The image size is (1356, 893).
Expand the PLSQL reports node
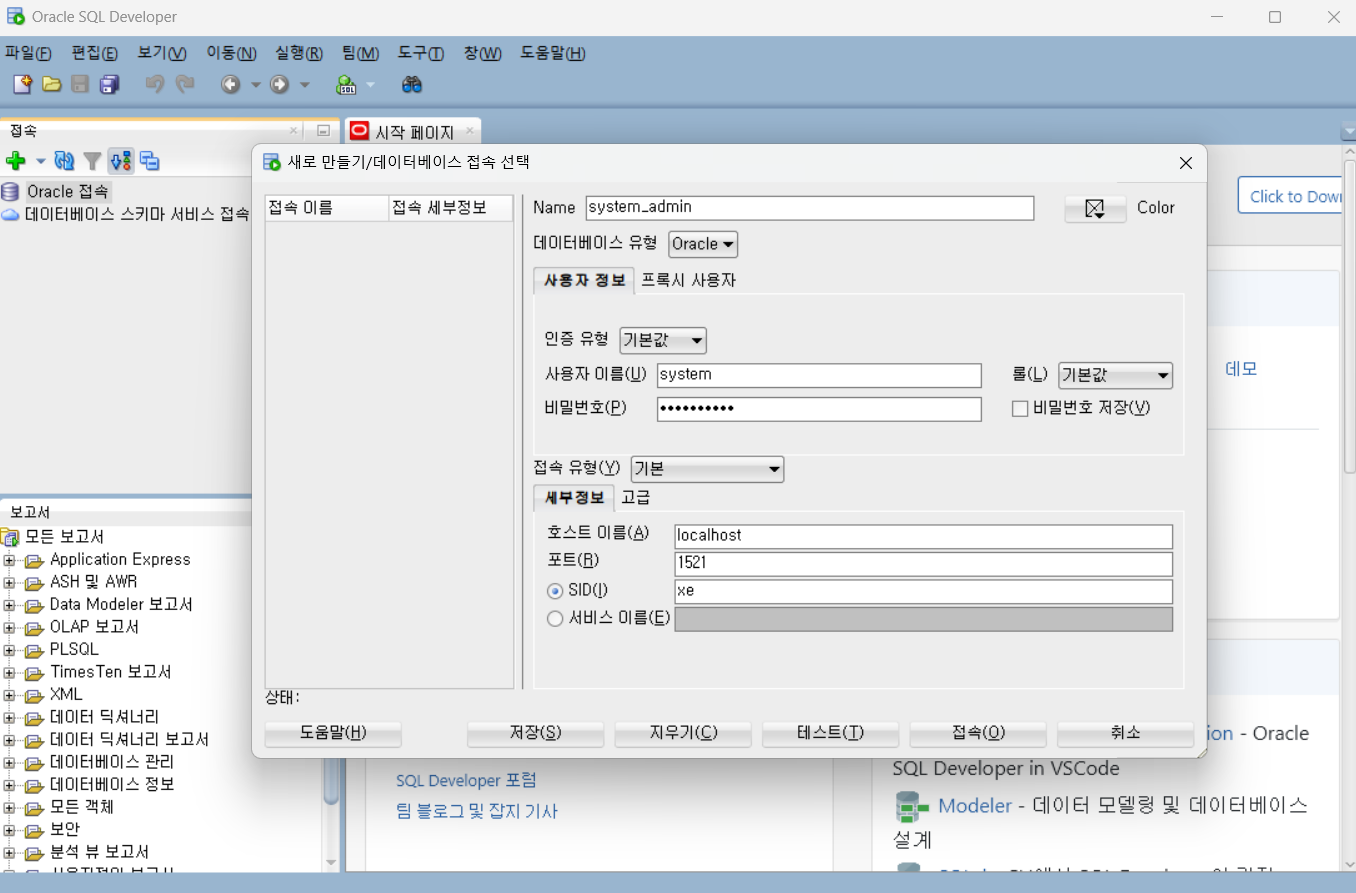pos(9,650)
